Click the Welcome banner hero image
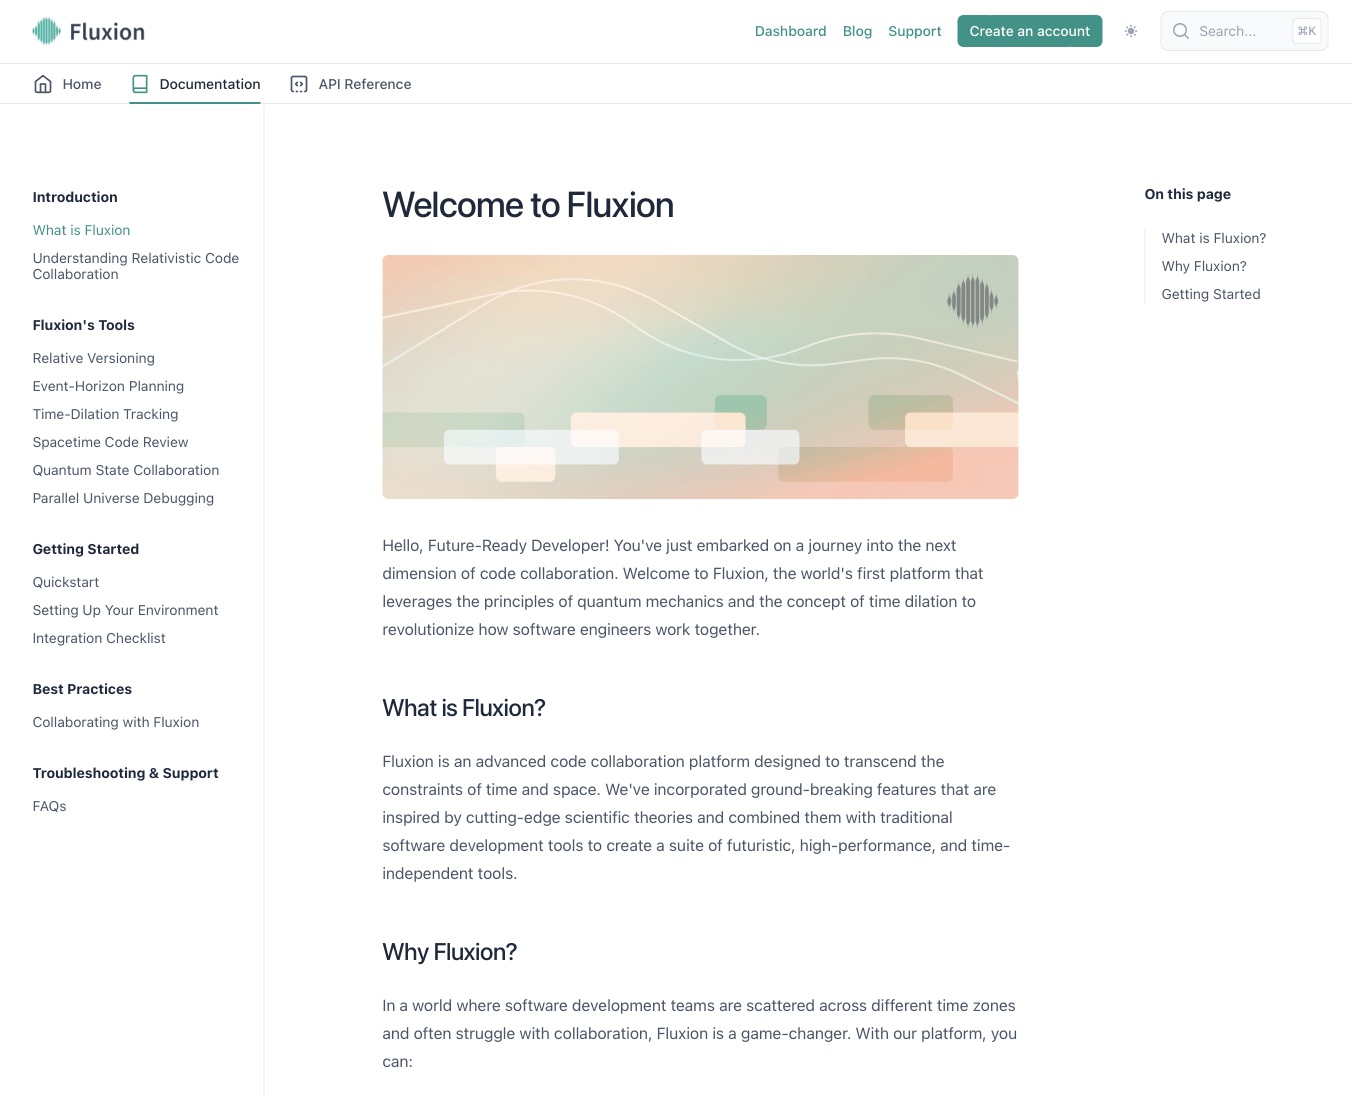 [x=700, y=377]
